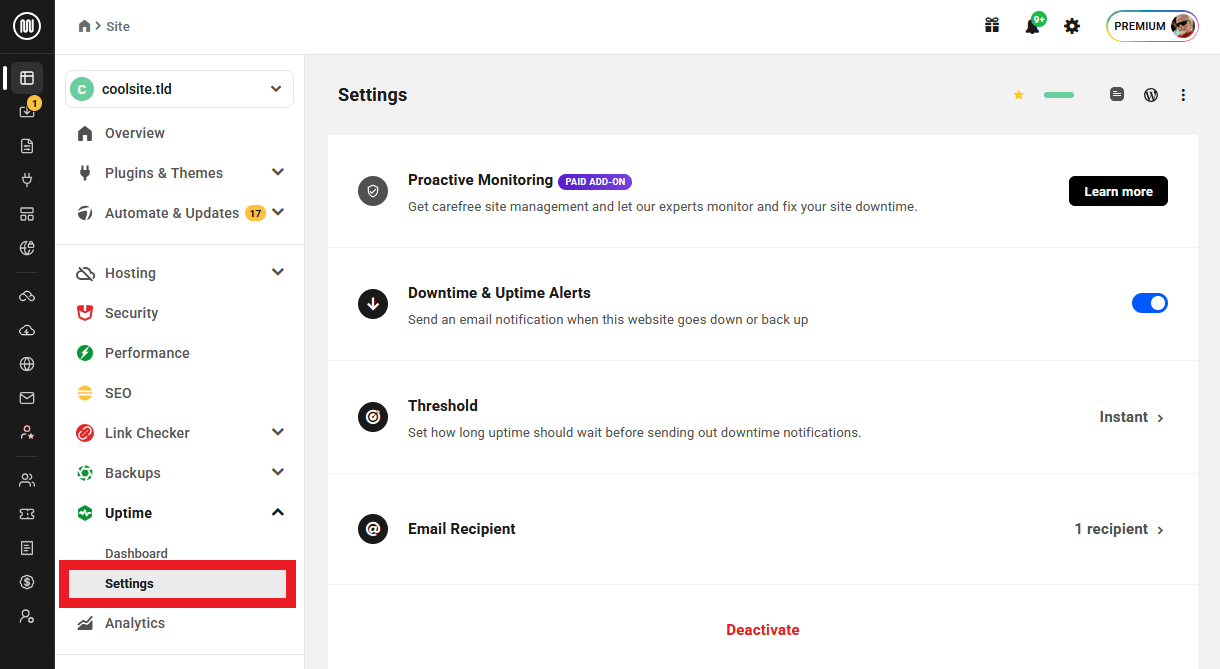Click the download icon with the 1 badge
Screen dimensions: 1220x669
click(x=27, y=111)
